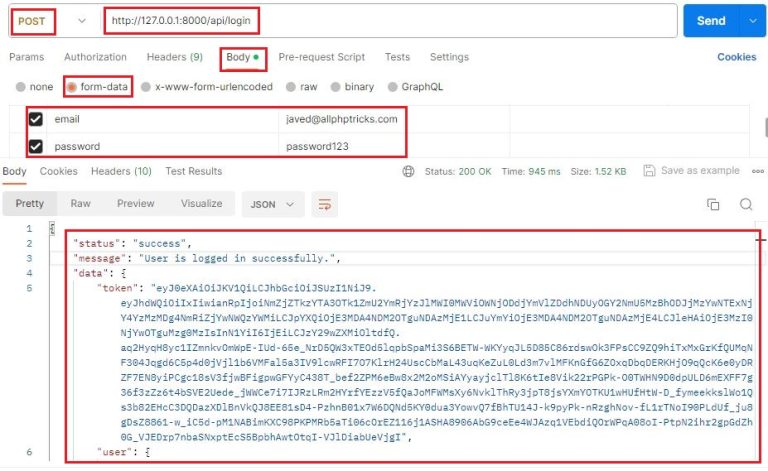The width and height of the screenshot is (768, 471).
Task: Open the Cookies link
Action: (737, 57)
